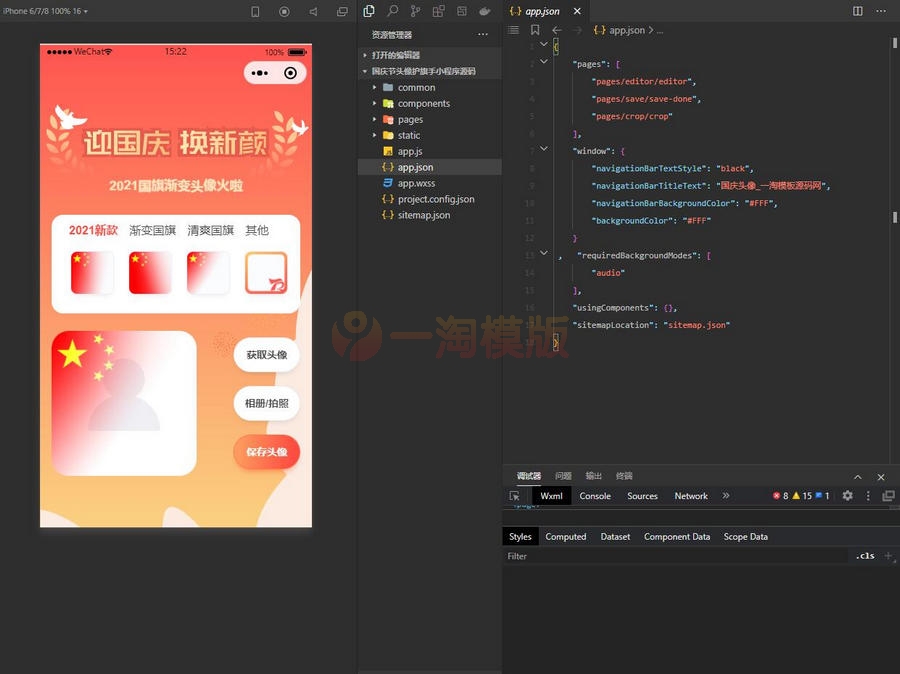
Task: Collapse the debugger panel with the up chevron
Action: point(857,477)
